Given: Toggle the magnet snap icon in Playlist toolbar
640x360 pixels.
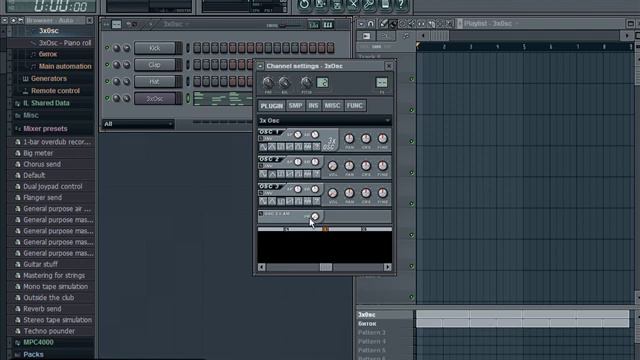Looking at the screenshot, I should [x=371, y=24].
